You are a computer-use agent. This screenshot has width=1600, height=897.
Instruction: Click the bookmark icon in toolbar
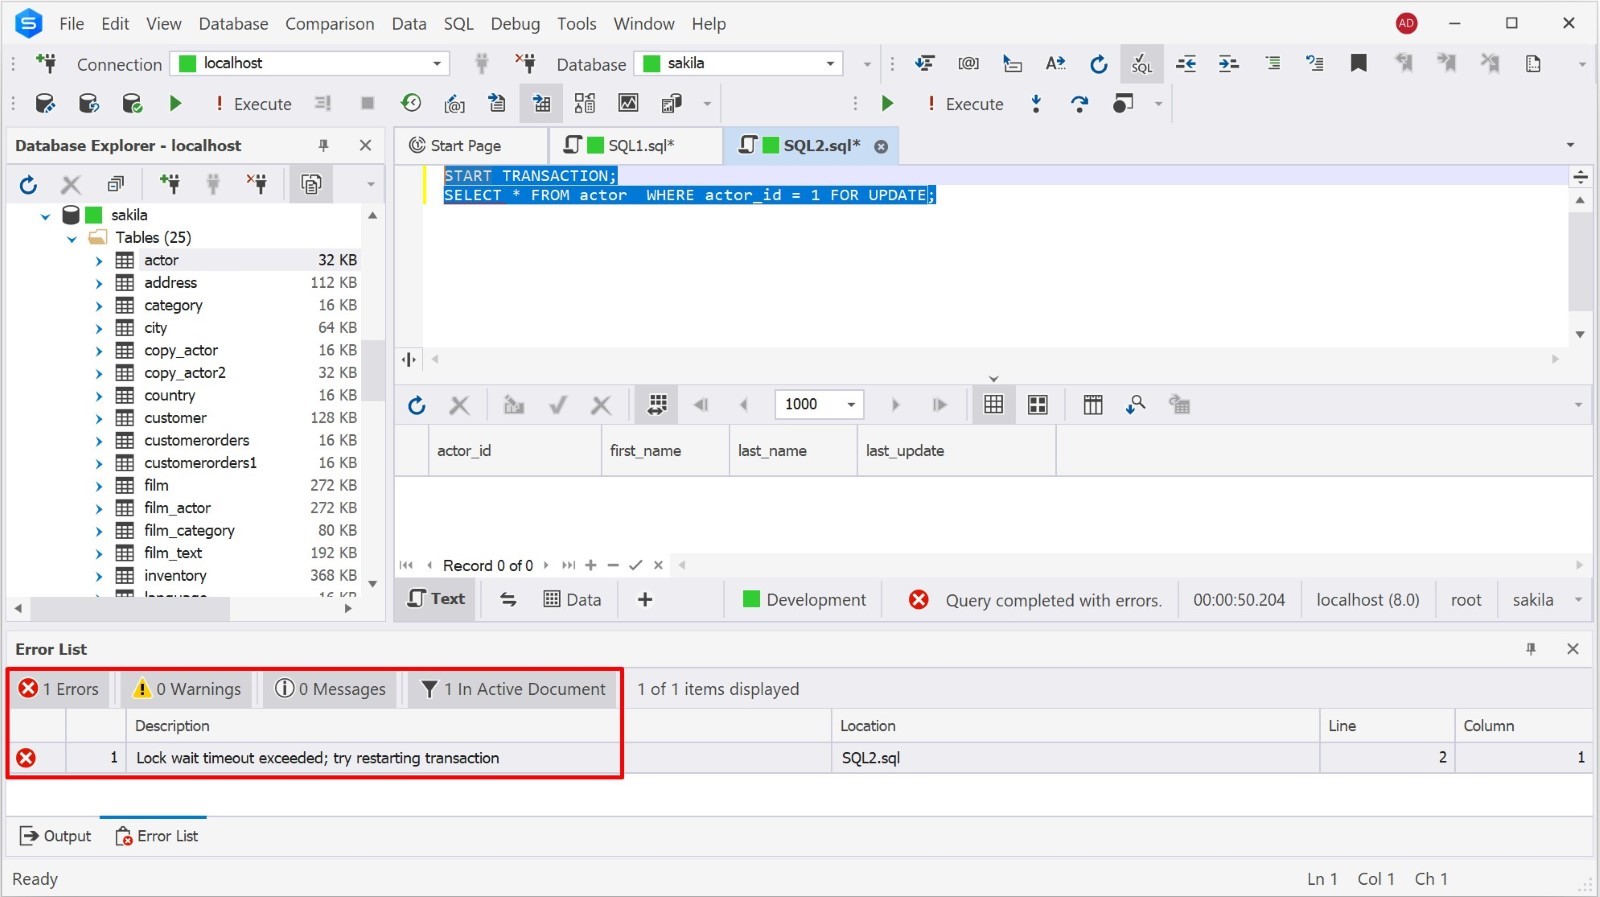1358,64
